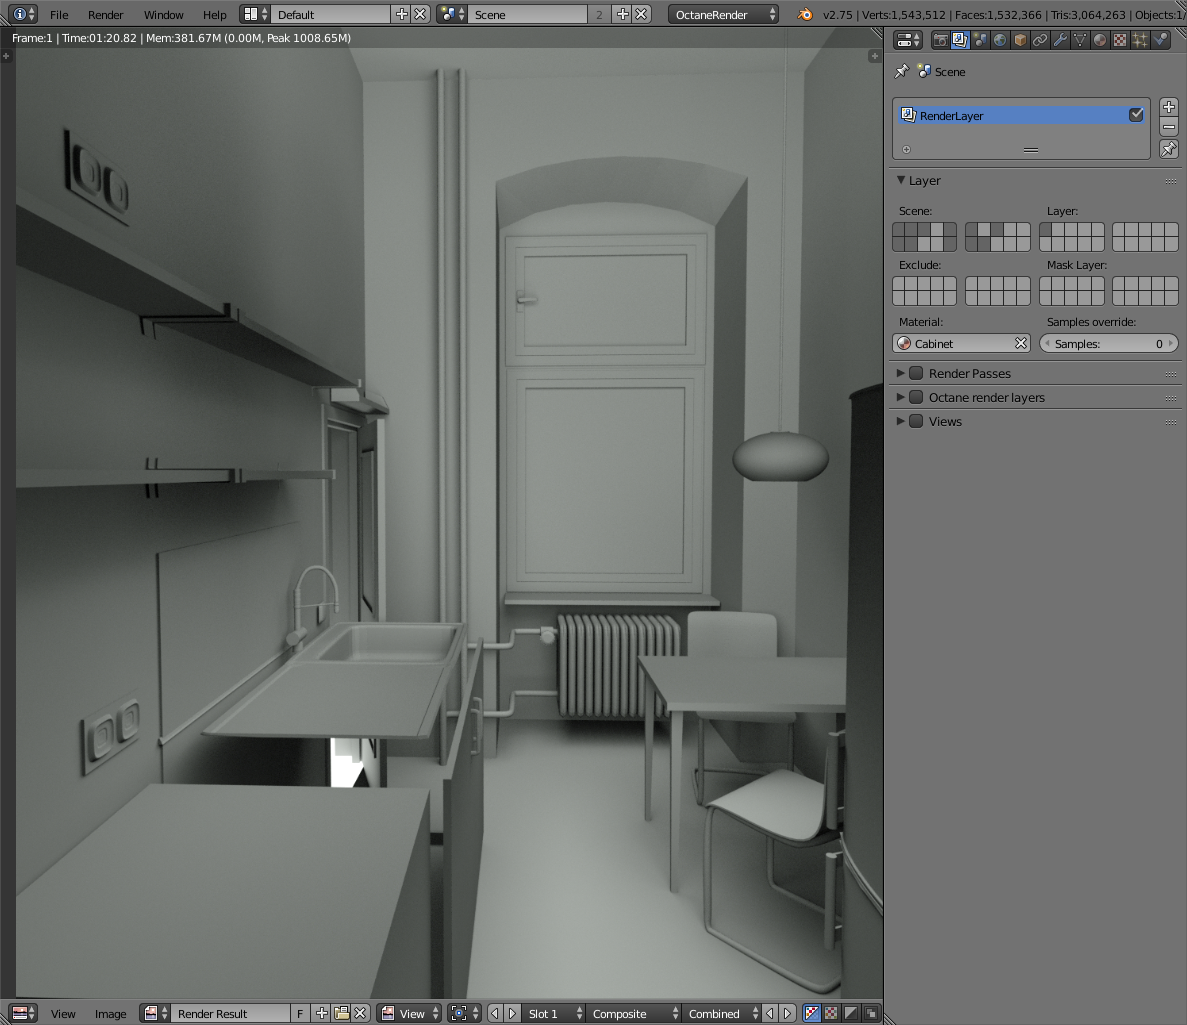Expand the Views panel

pos(900,422)
